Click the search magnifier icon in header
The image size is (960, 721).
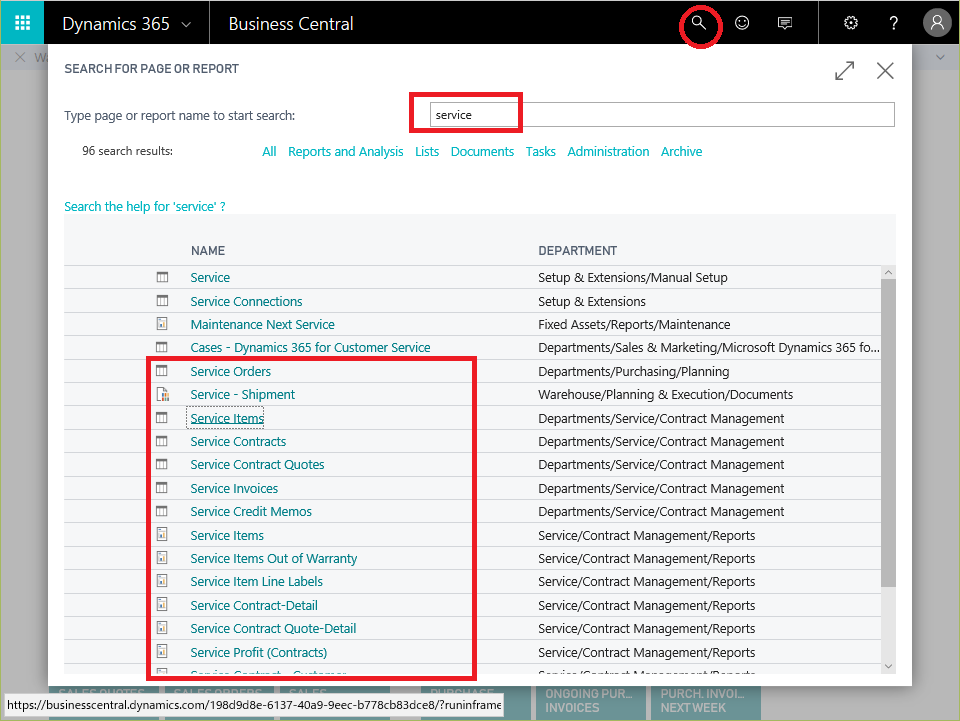pyautogui.click(x=699, y=23)
